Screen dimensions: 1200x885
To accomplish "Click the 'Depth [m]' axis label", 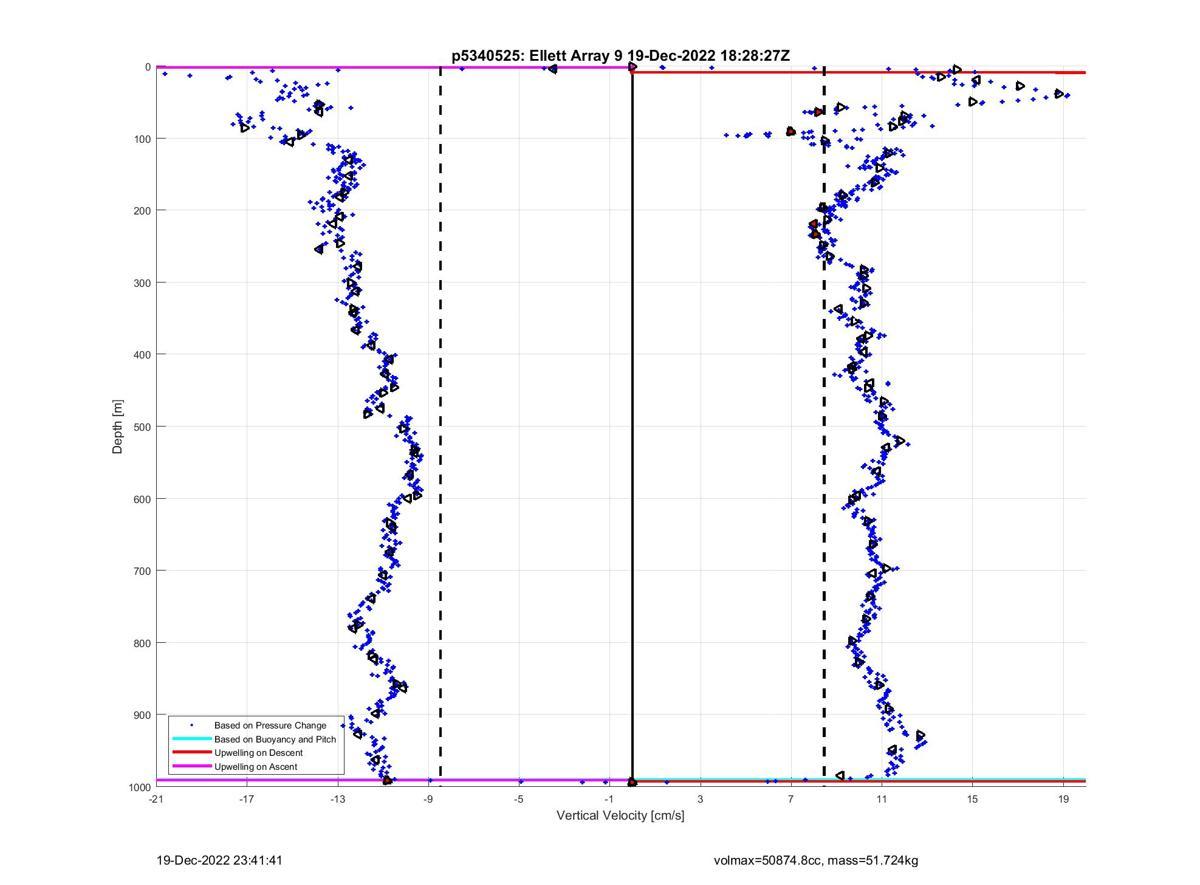I will pos(118,427).
